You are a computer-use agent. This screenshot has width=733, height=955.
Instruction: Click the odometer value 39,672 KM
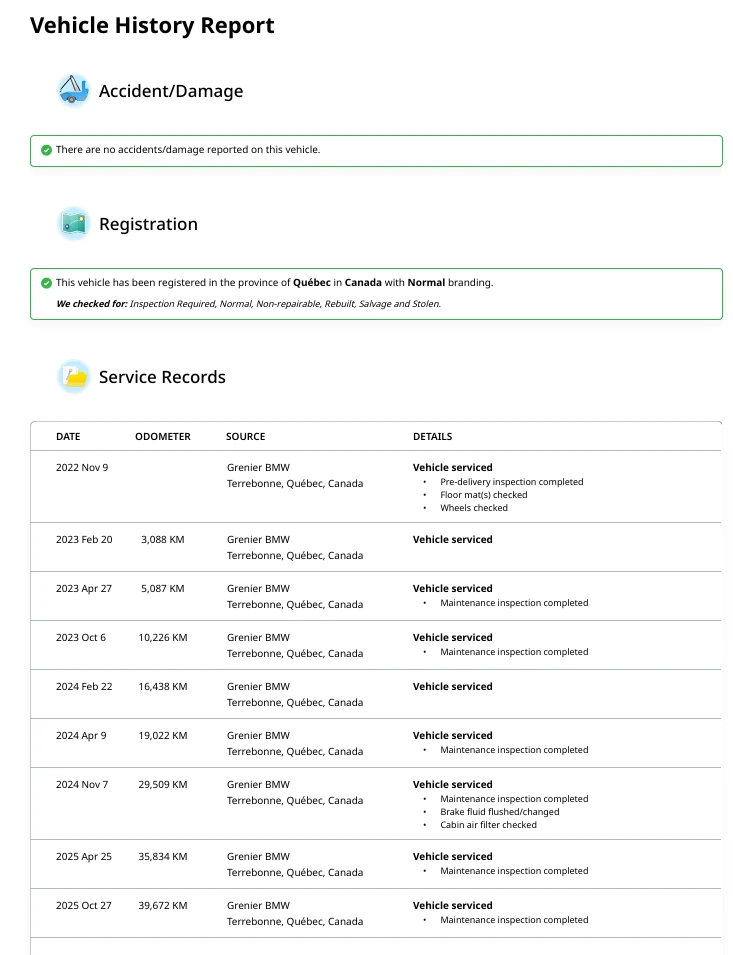click(163, 906)
